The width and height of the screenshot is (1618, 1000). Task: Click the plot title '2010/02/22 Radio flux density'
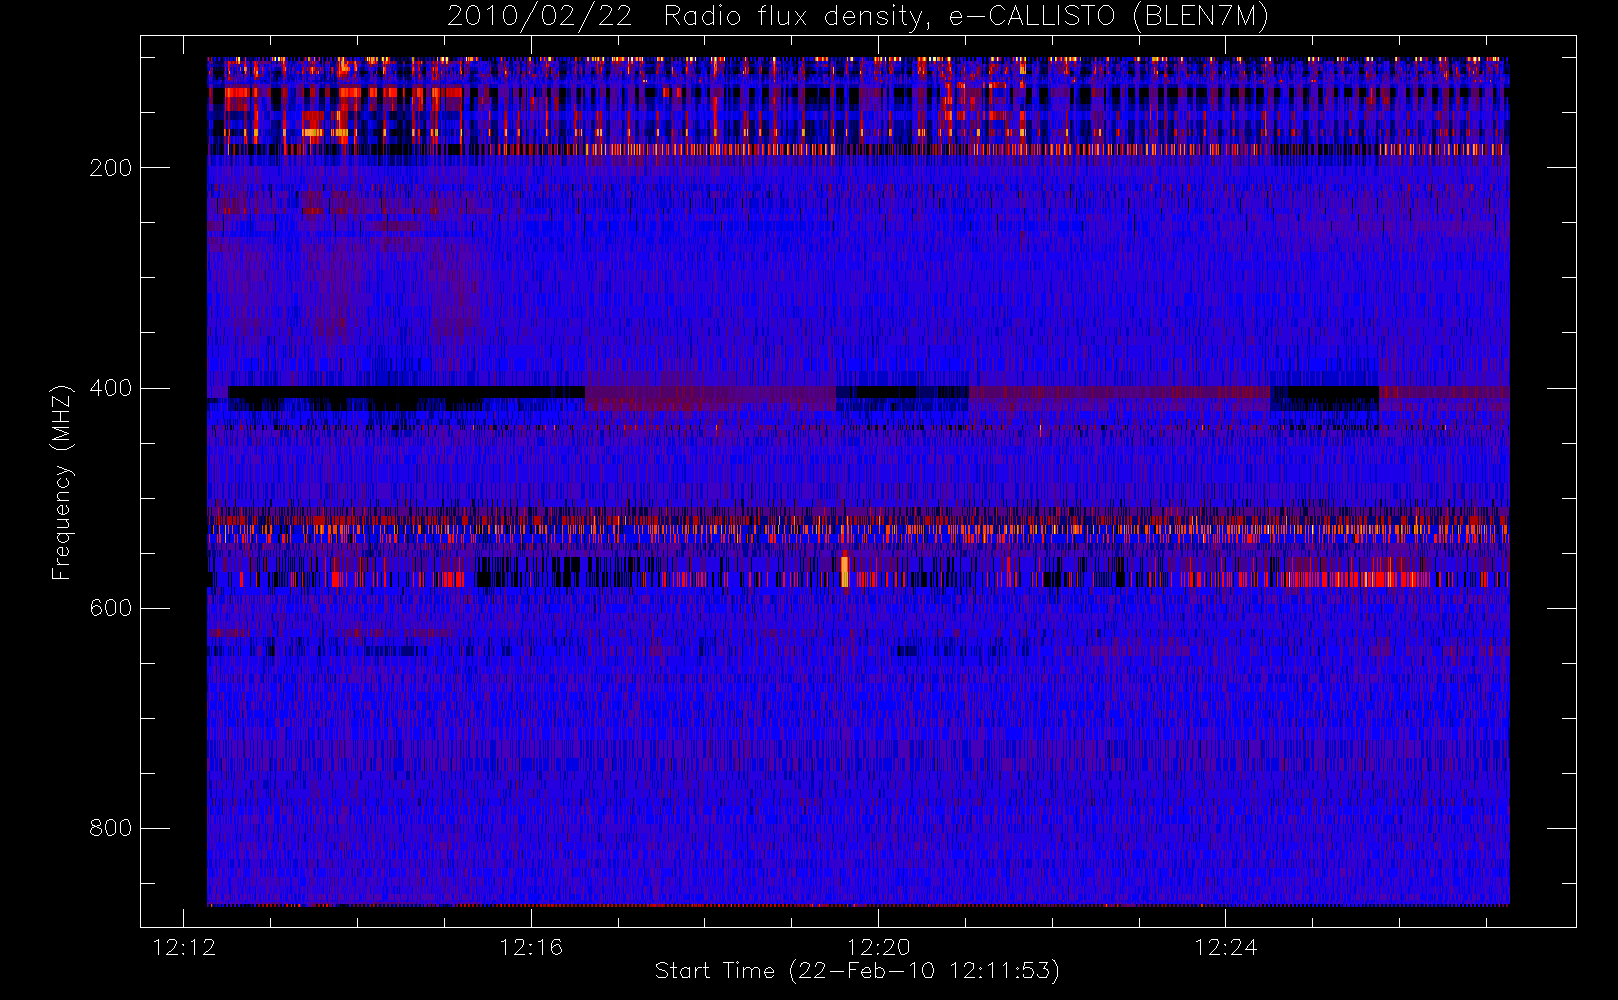pos(857,17)
